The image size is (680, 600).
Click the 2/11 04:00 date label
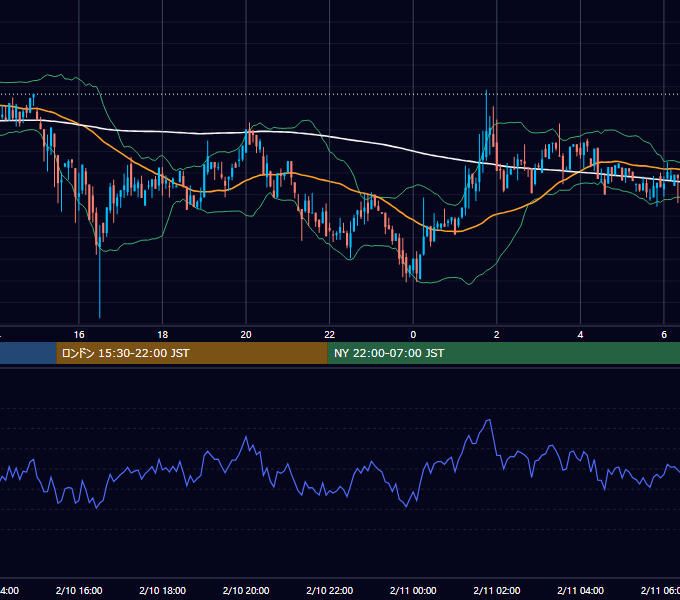[x=580, y=590]
